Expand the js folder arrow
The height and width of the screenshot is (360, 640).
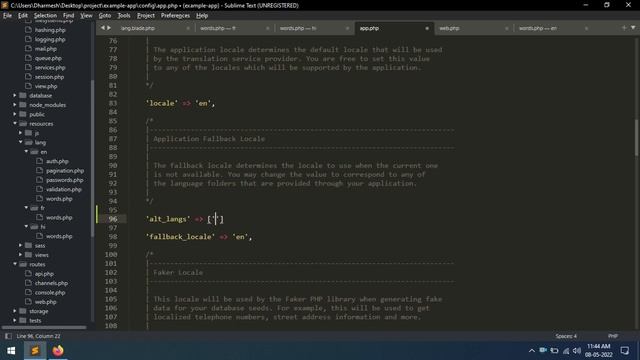(20, 133)
